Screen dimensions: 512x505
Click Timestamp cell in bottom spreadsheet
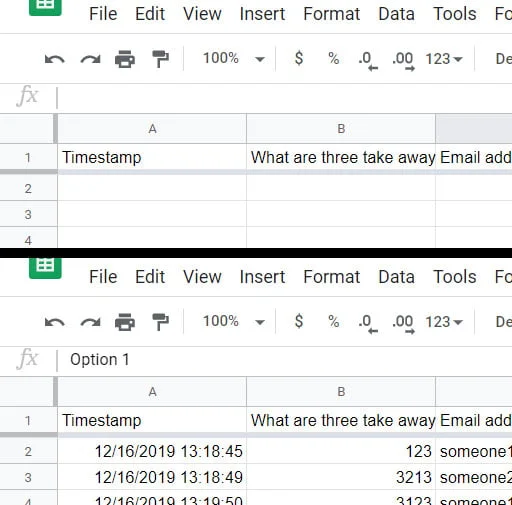pyautogui.click(x=152, y=420)
